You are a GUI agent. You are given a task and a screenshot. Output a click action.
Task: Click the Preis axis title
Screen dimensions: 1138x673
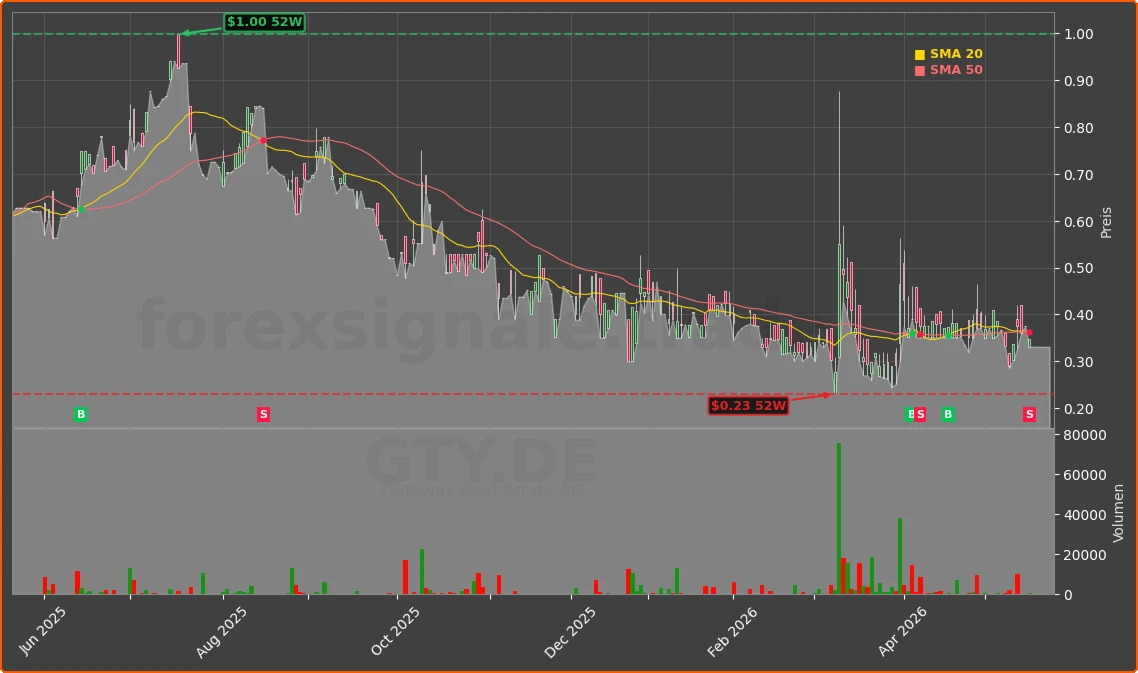(1106, 222)
